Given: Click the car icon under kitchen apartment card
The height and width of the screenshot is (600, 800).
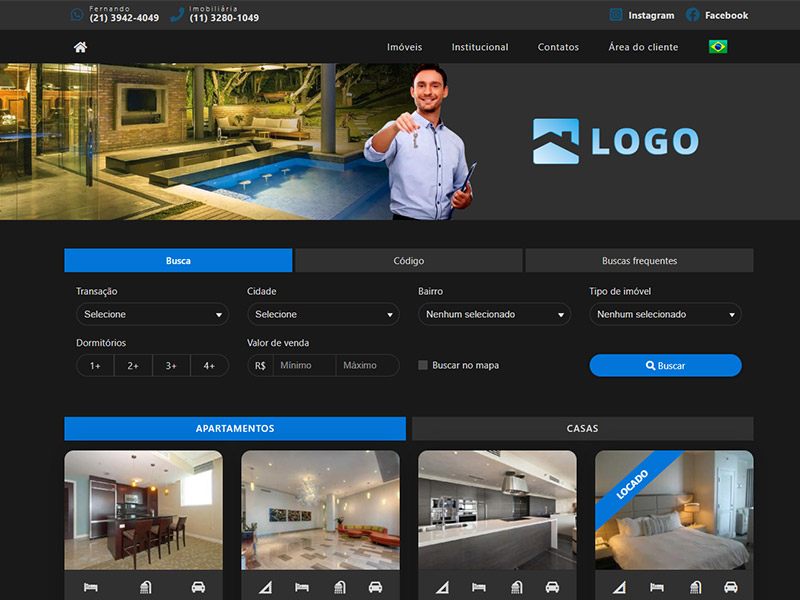Looking at the screenshot, I should [552, 587].
